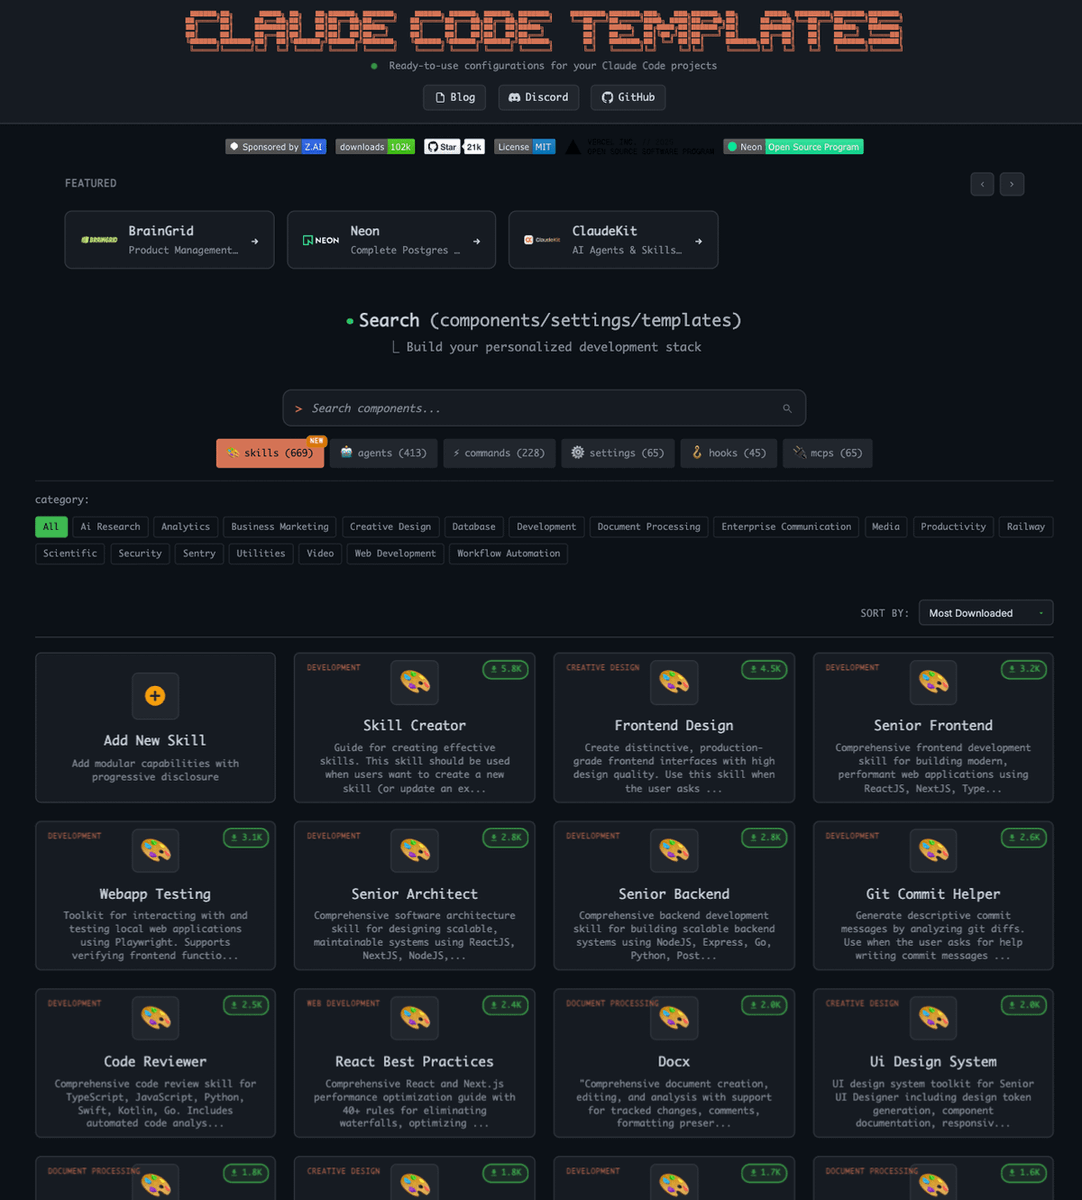Click the Search components input field
The height and width of the screenshot is (1200, 1082).
(x=544, y=408)
